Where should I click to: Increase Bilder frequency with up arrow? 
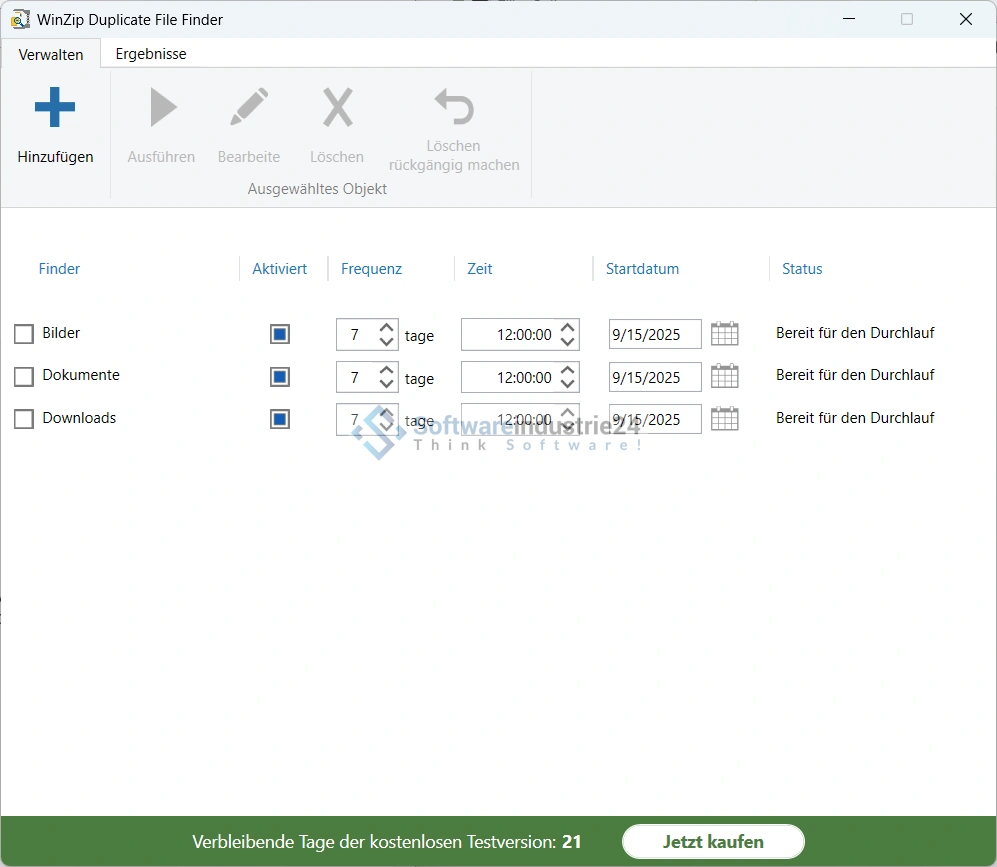coord(387,327)
